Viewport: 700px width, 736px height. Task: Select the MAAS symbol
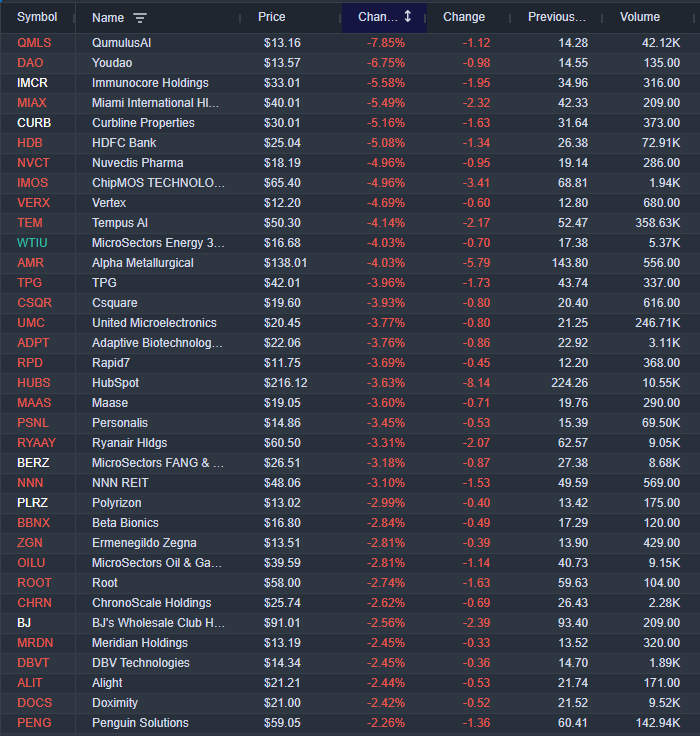(34, 403)
